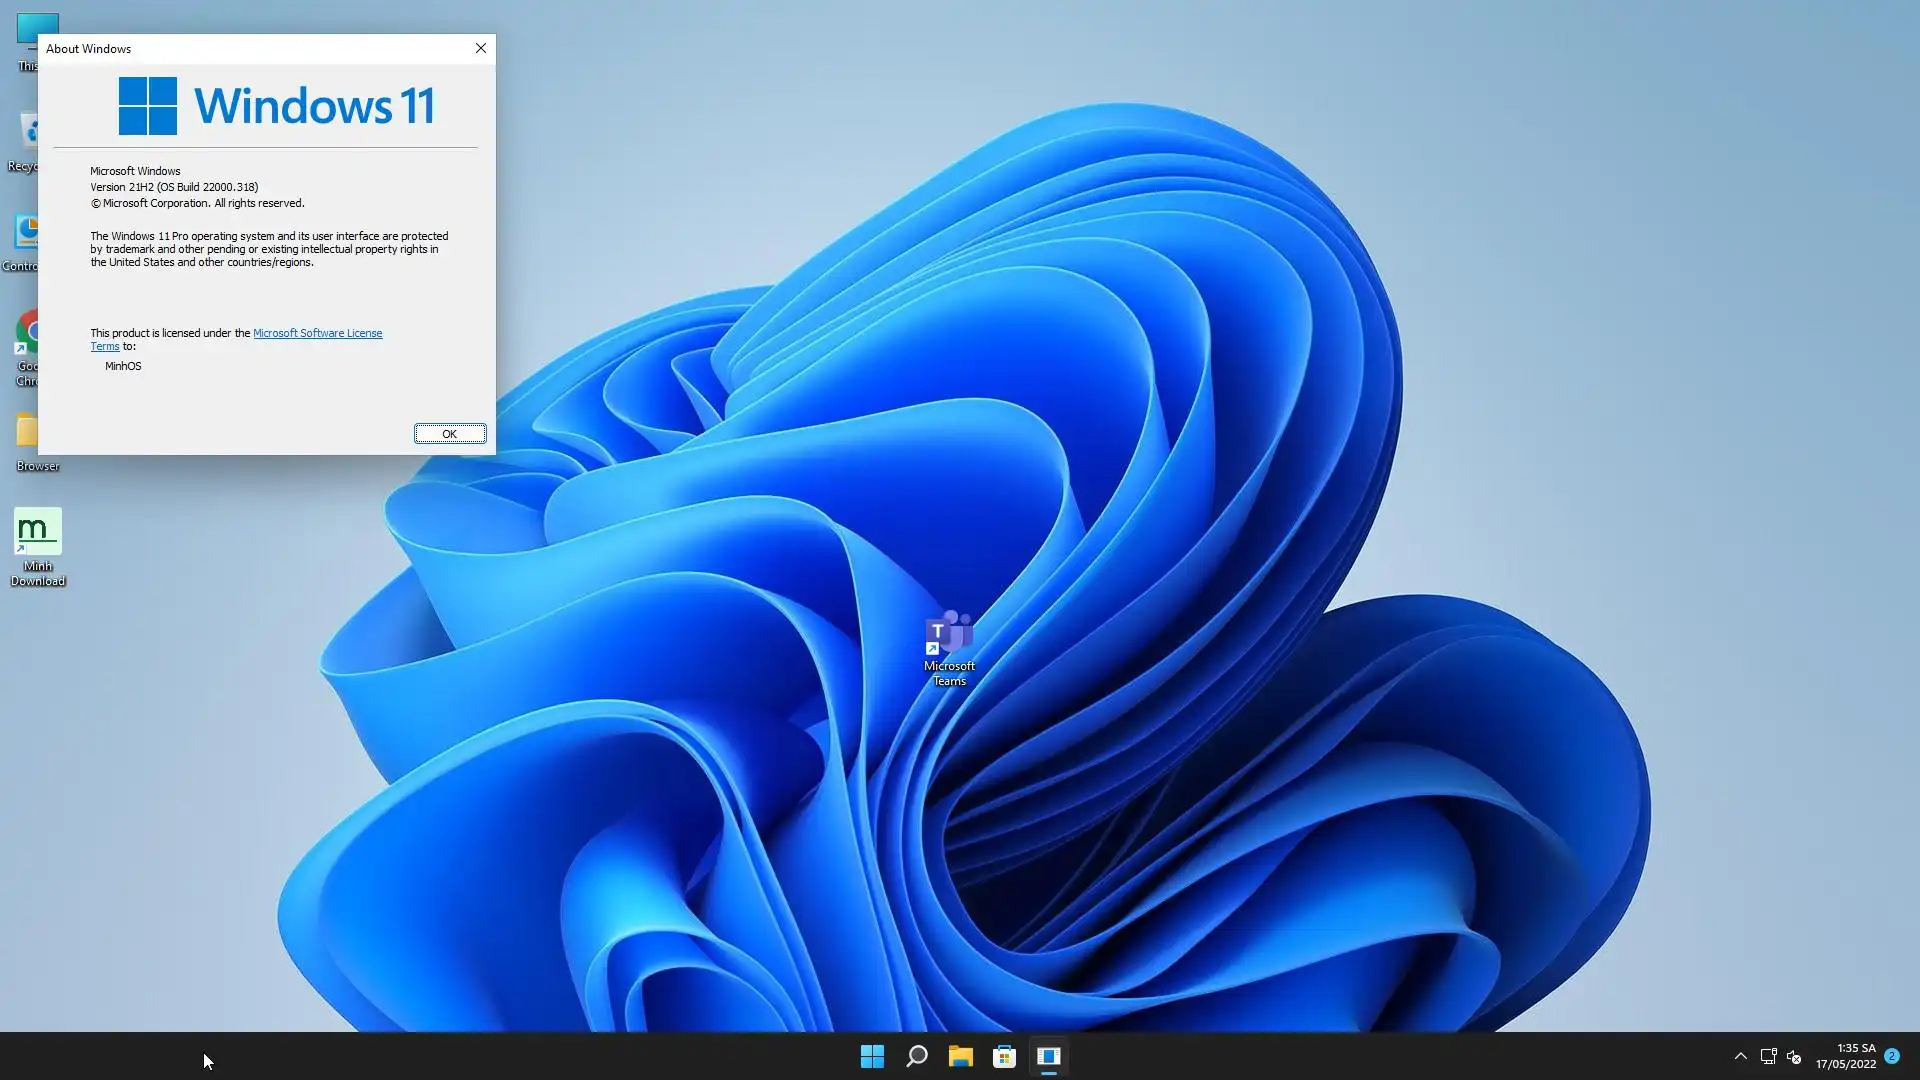This screenshot has height=1080, width=1920.
Task: Click OK in the About Windows dialog
Action: (x=450, y=433)
